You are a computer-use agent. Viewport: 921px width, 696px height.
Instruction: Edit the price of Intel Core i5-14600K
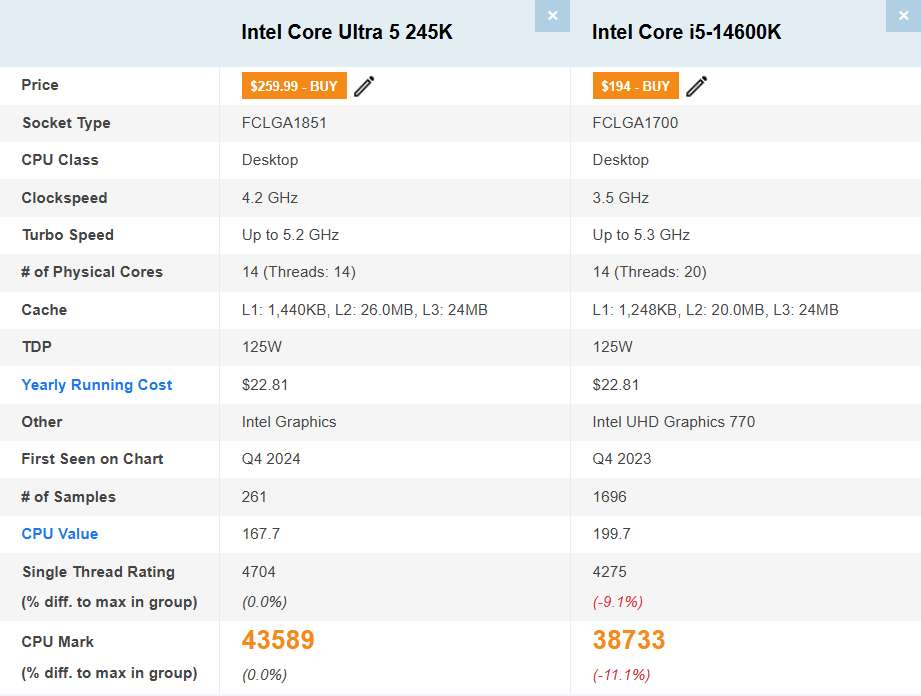[696, 86]
